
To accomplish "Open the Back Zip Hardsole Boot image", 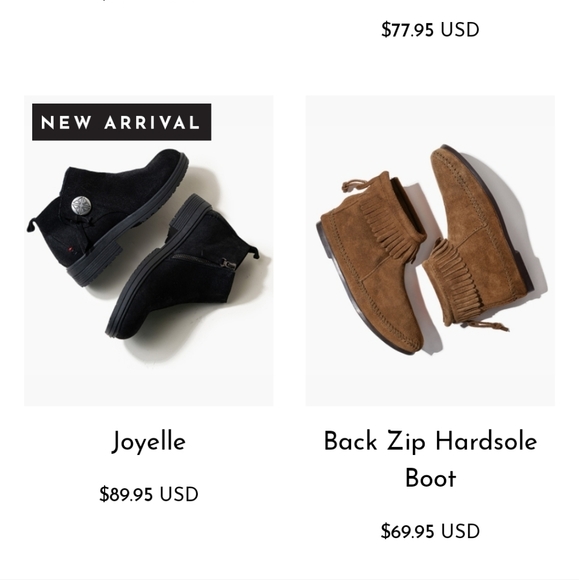I will [430, 250].
